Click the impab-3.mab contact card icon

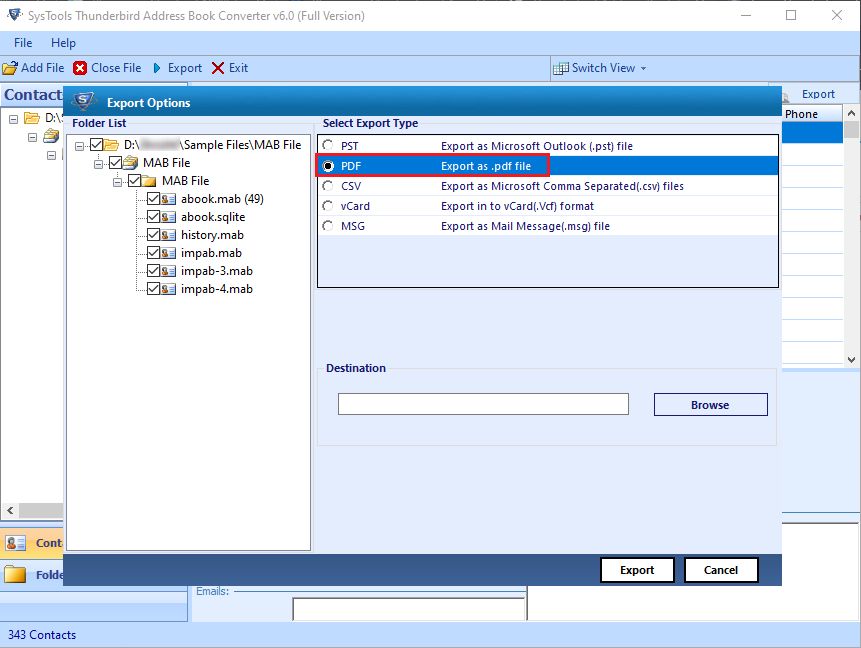click(x=169, y=271)
